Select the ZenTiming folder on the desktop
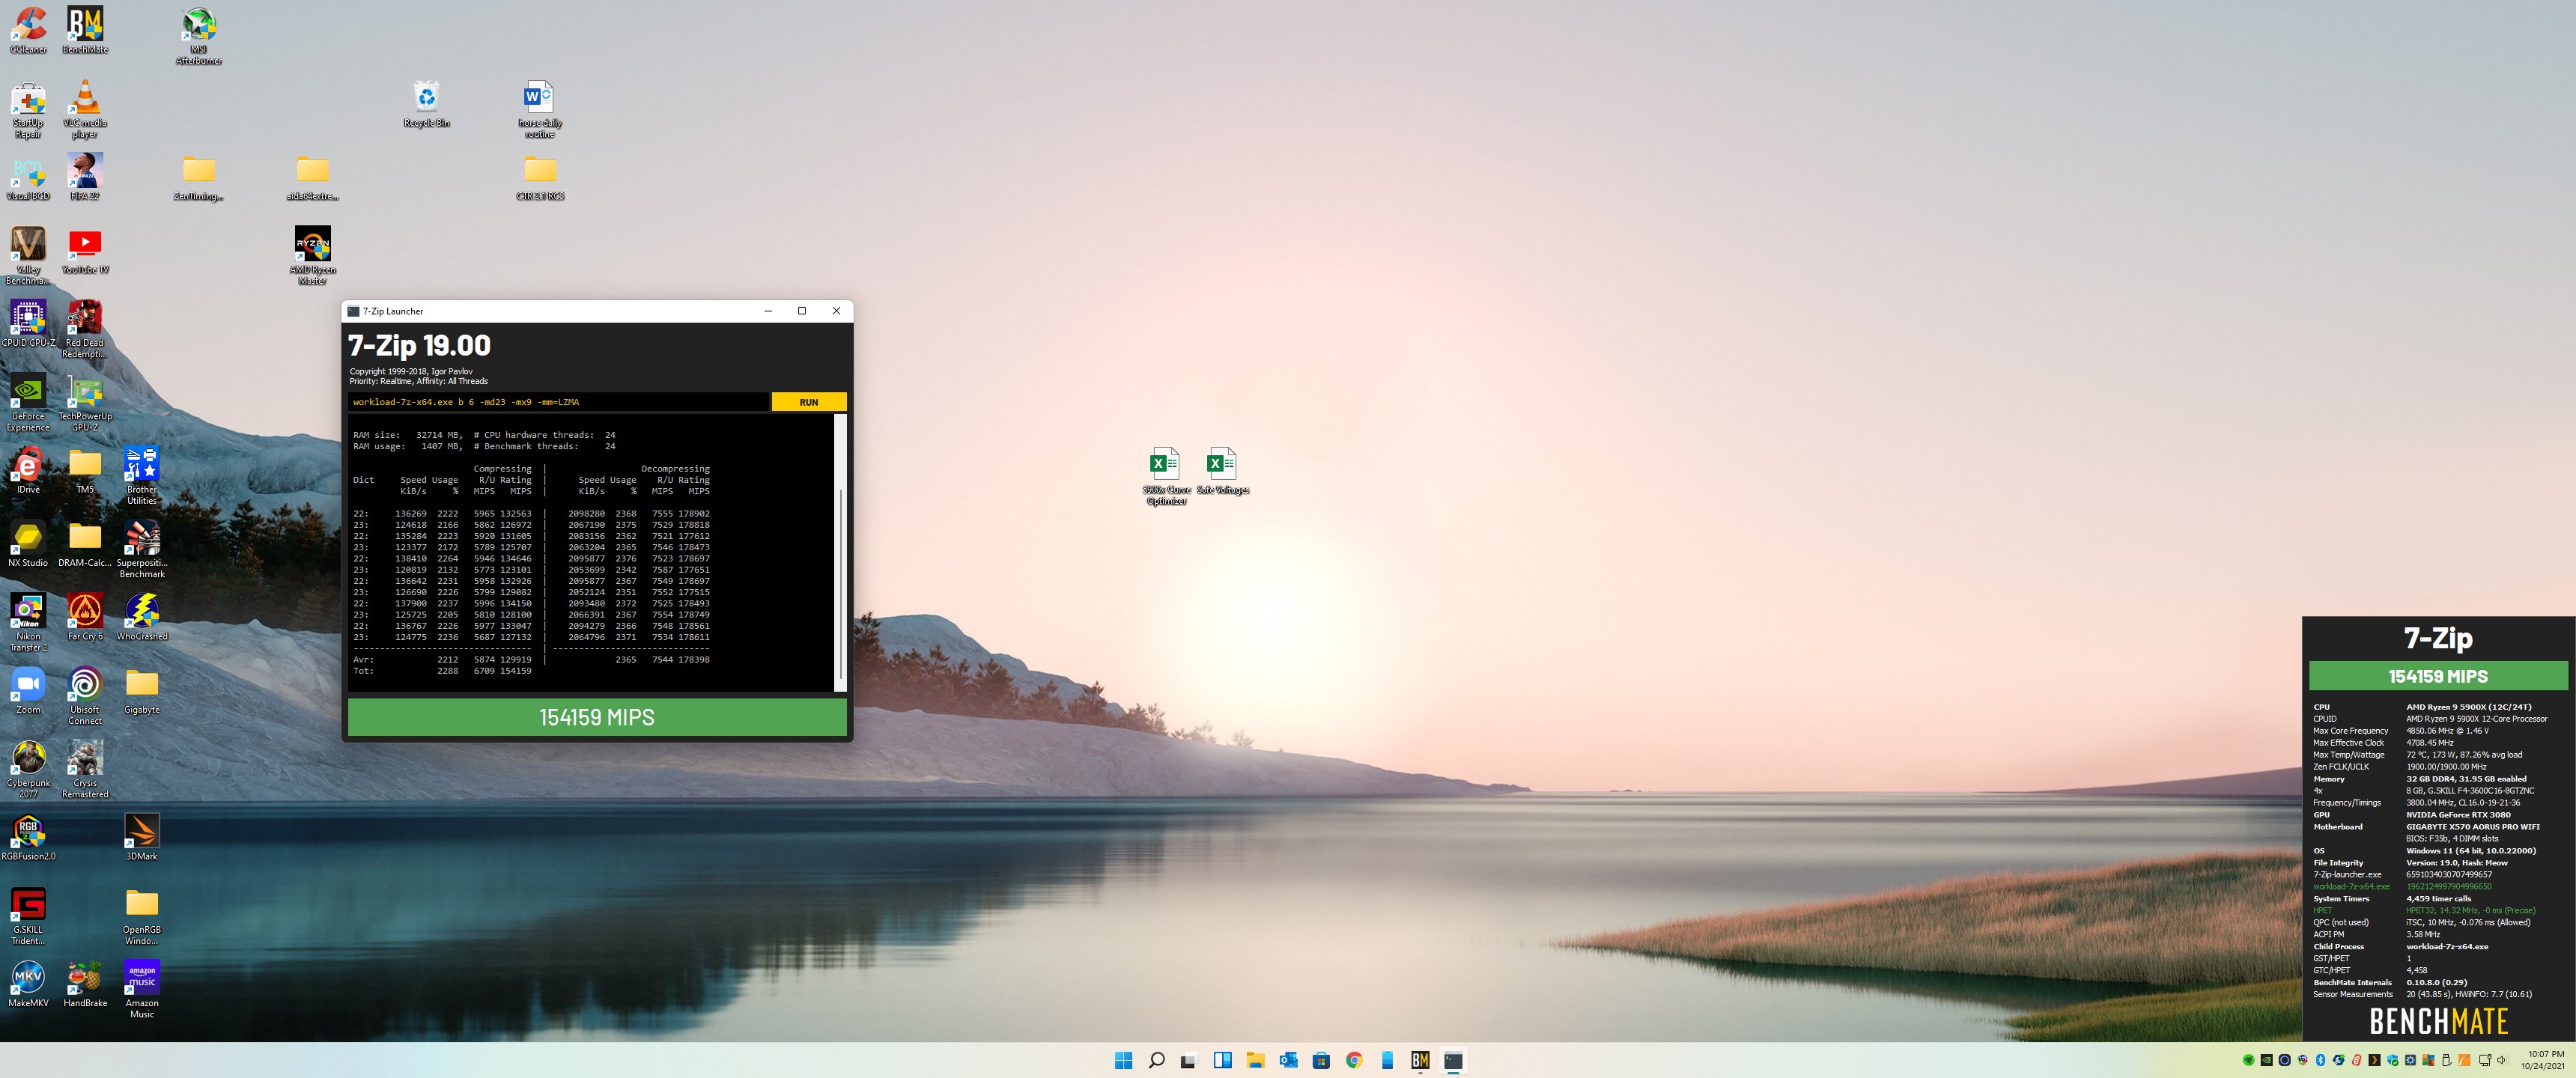This screenshot has width=2576, height=1078. click(x=198, y=178)
